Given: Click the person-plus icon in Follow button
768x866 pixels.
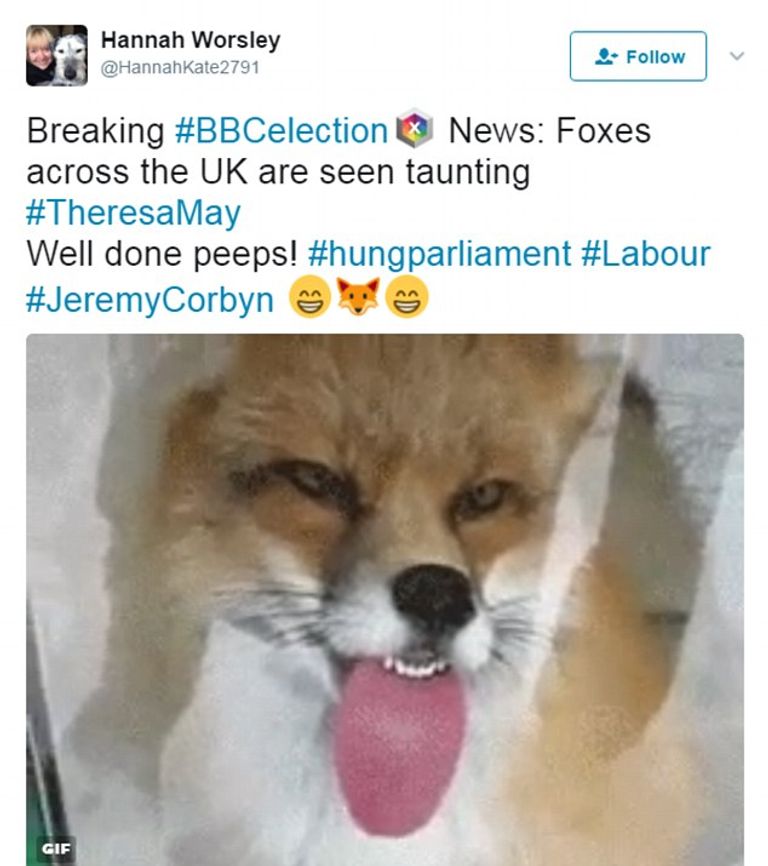Looking at the screenshot, I should click(606, 57).
